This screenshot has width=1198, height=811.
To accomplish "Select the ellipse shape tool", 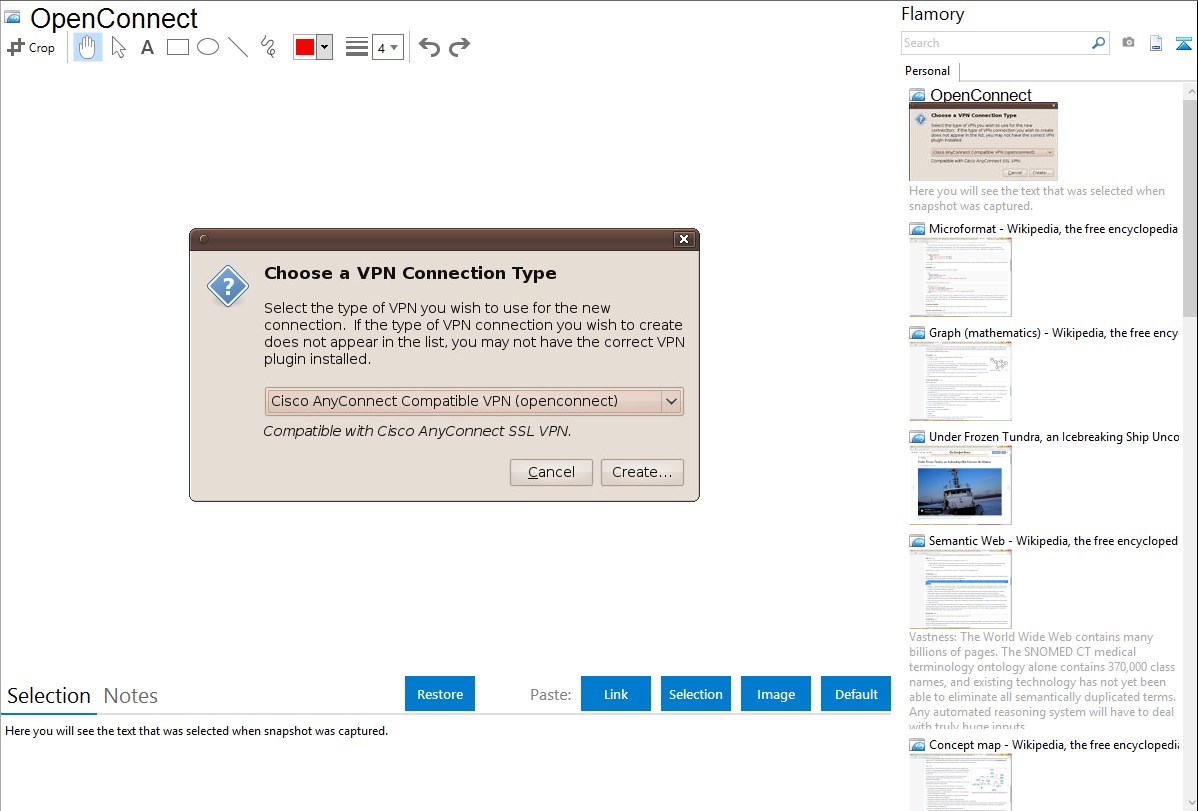I will pos(208,47).
